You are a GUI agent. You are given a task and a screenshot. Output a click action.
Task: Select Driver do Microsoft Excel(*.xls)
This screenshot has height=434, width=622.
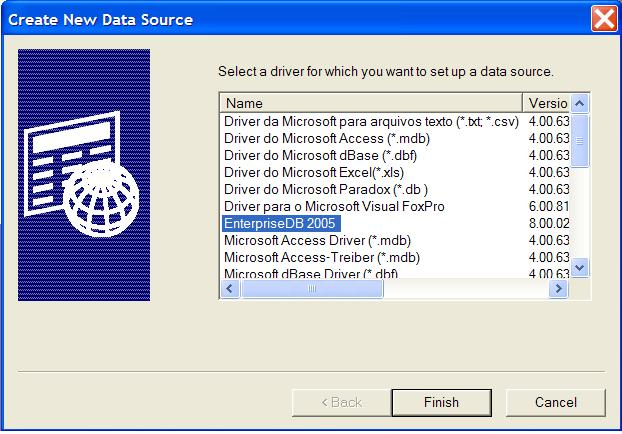click(308, 172)
